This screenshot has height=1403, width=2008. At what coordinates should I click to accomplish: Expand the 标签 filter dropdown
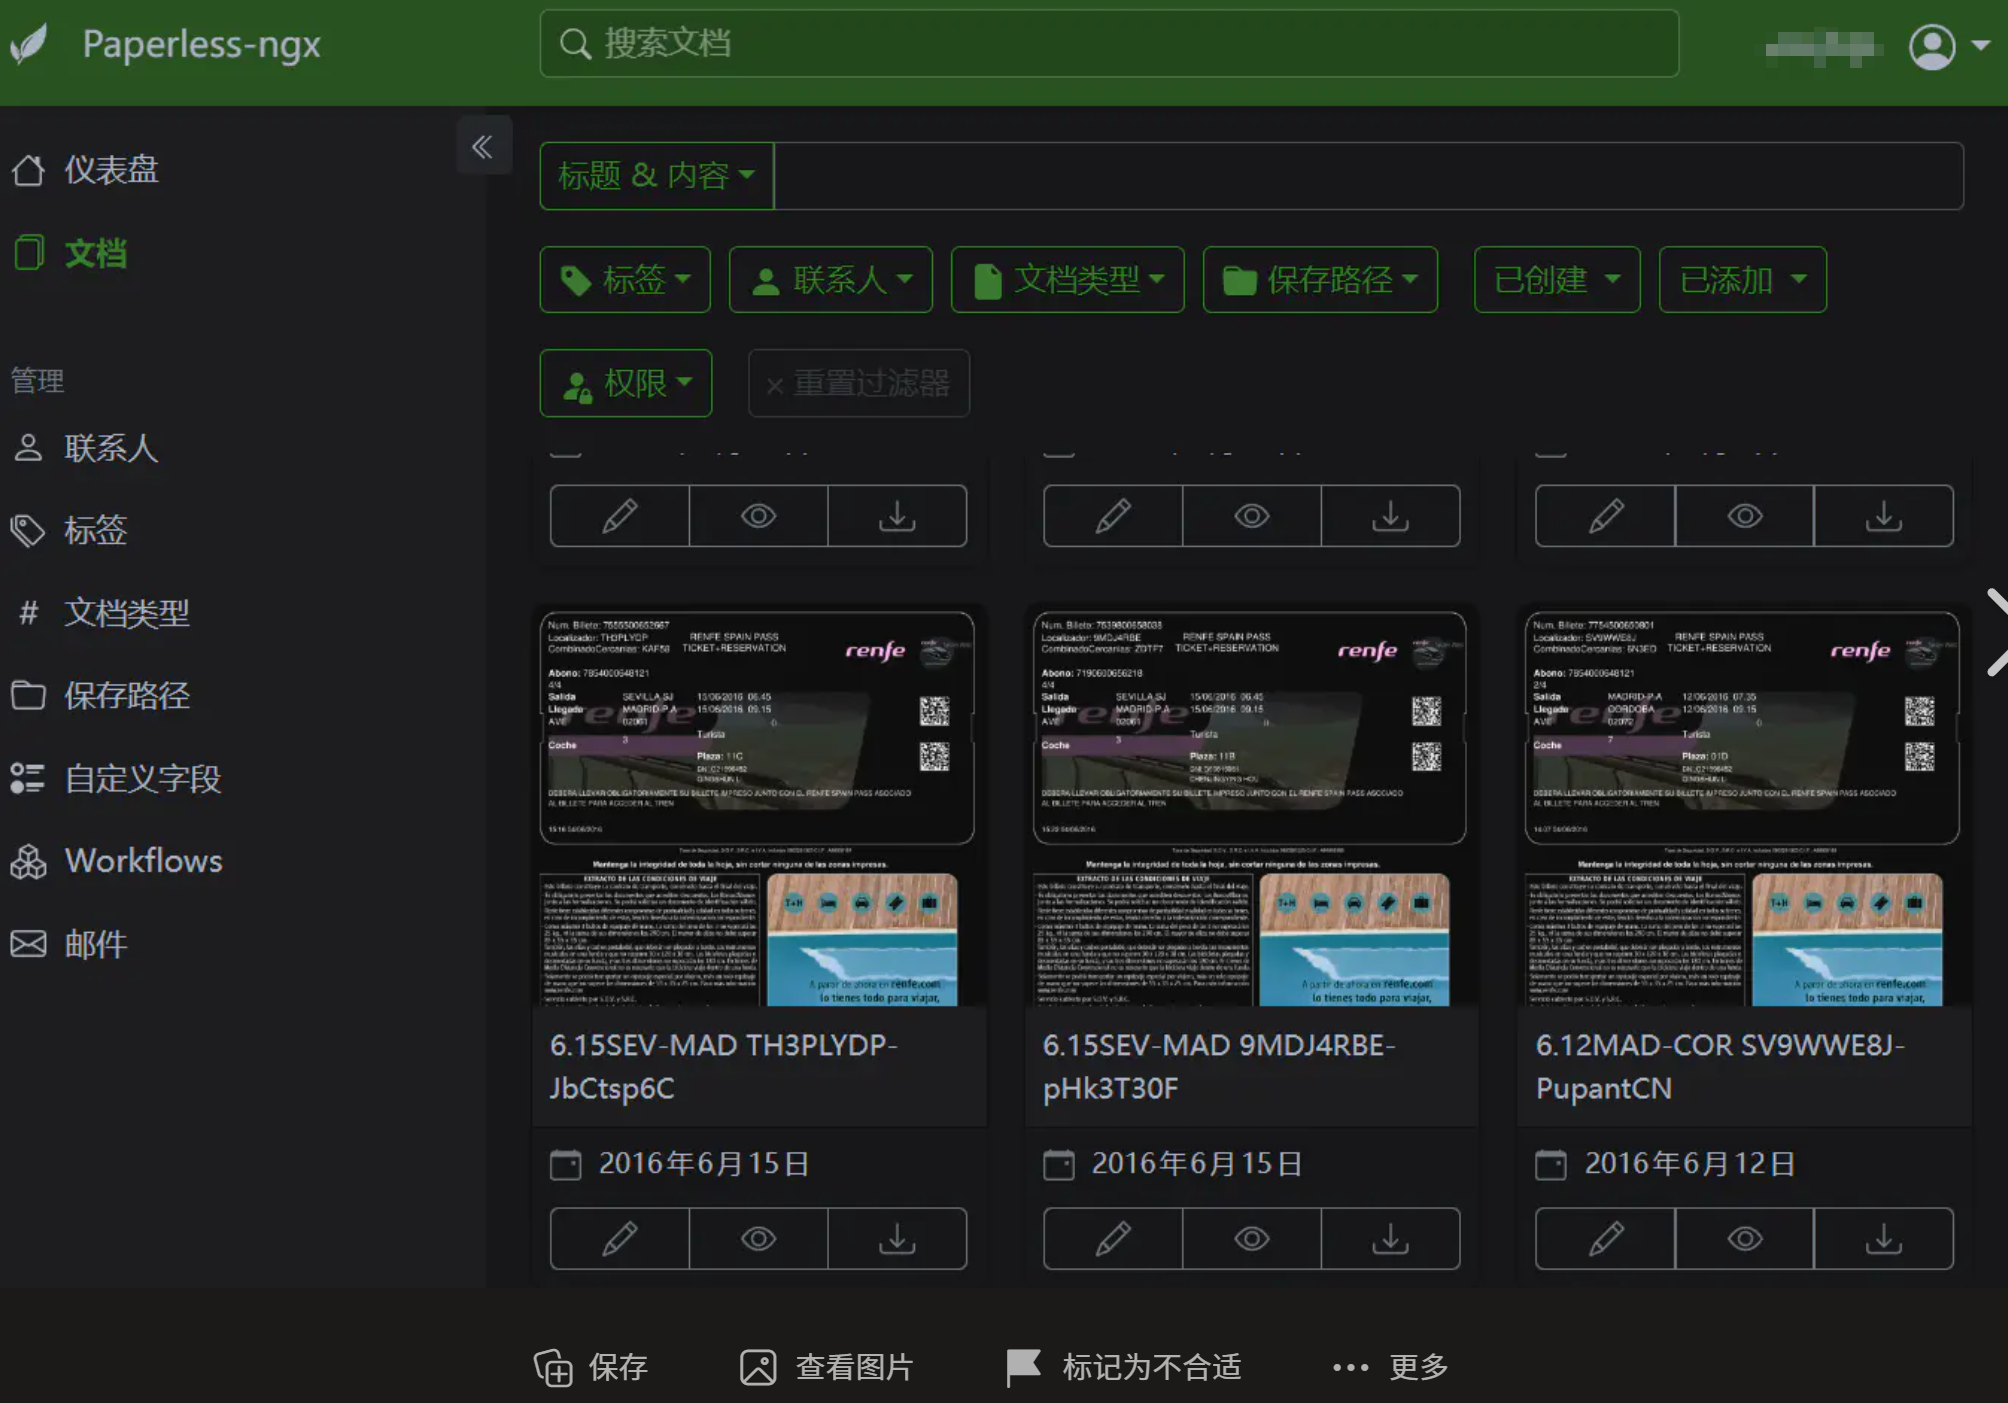pos(625,280)
